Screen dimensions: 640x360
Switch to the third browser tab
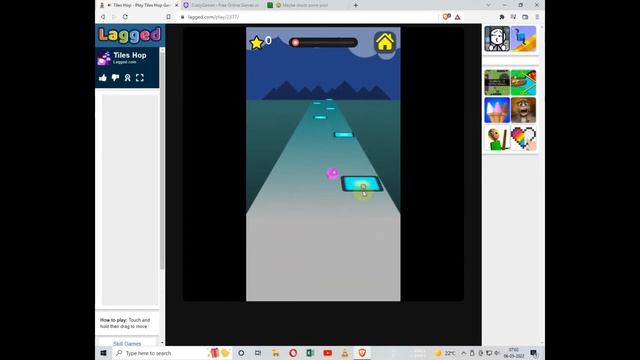coord(305,5)
